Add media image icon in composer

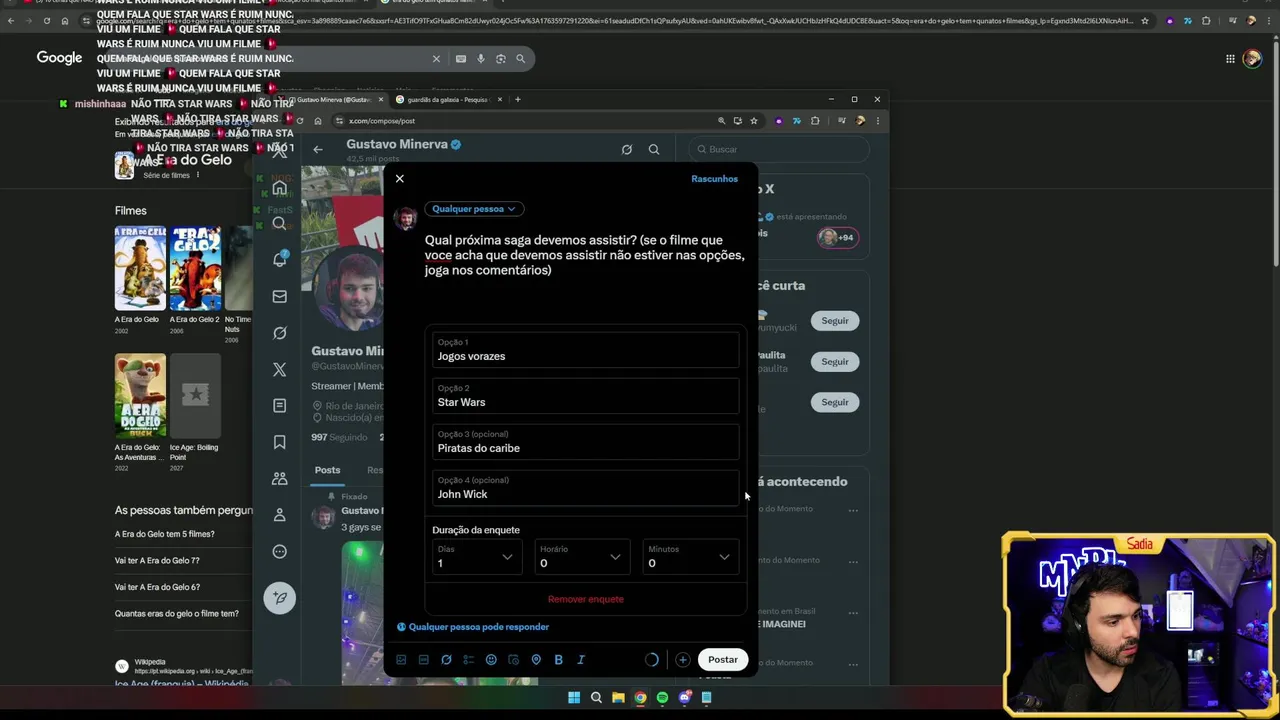[401, 660]
